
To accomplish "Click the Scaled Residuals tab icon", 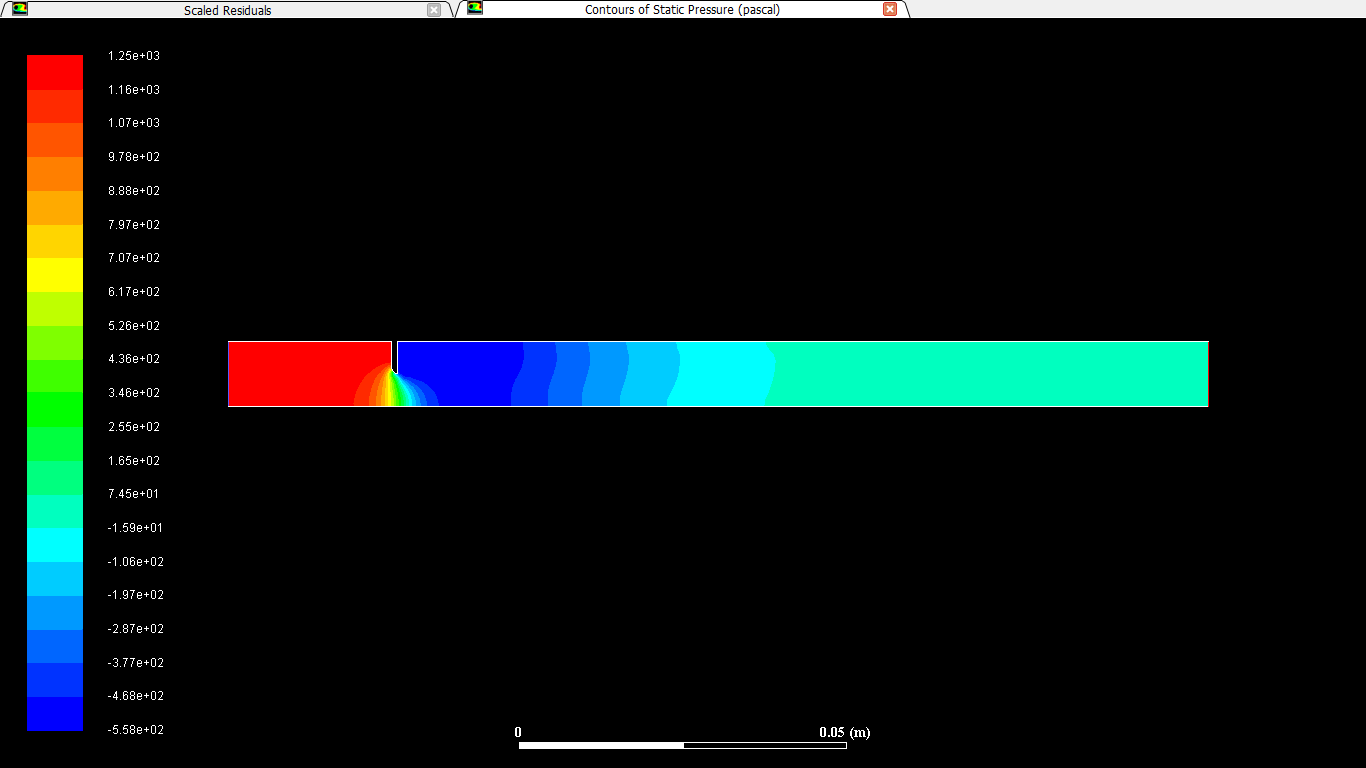I will pos(20,9).
